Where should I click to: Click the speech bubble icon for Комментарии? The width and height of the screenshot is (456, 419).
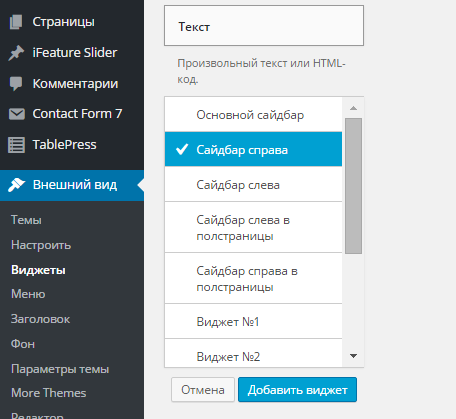[x=16, y=83]
